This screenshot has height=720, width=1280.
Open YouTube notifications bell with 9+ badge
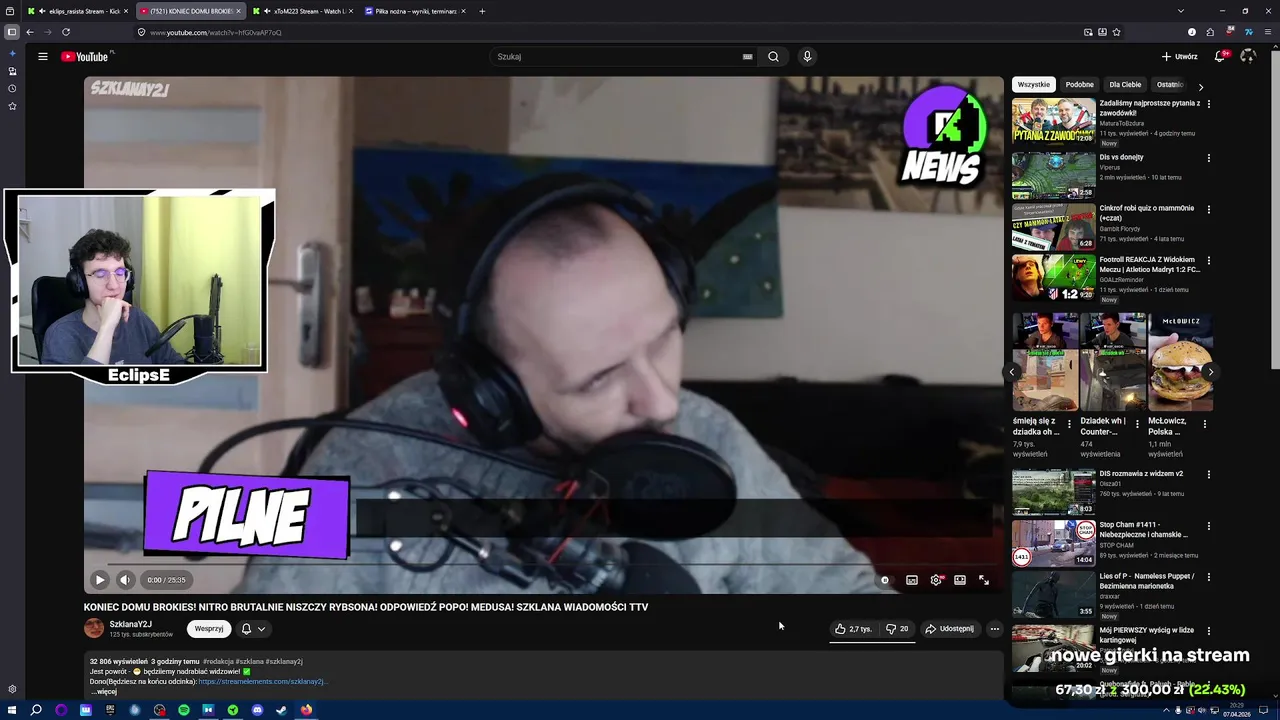pos(1220,56)
